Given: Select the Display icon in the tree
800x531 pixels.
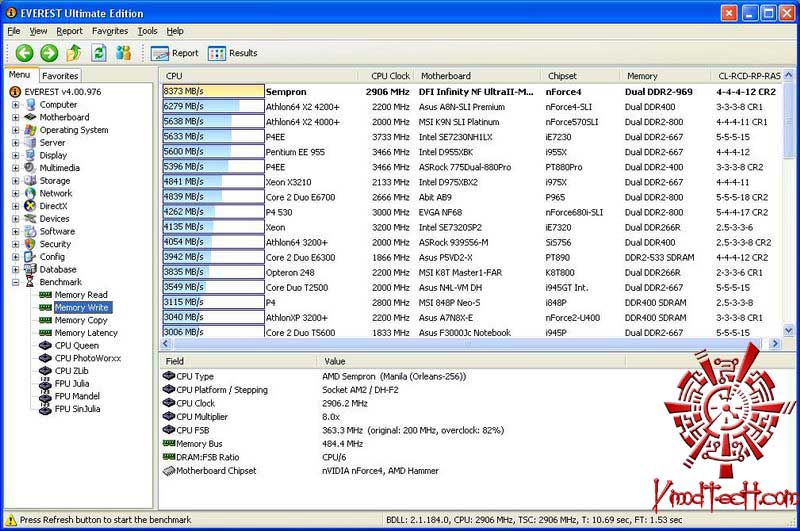Looking at the screenshot, I should pyautogui.click(x=31, y=155).
